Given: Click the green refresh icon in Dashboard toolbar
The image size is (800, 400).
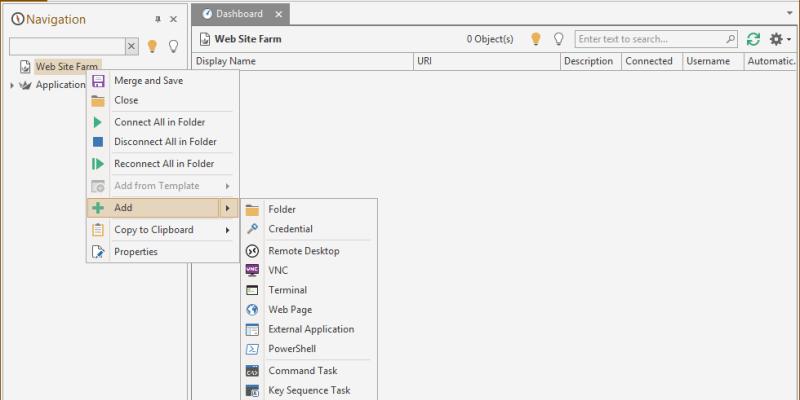Looking at the screenshot, I should click(753, 39).
